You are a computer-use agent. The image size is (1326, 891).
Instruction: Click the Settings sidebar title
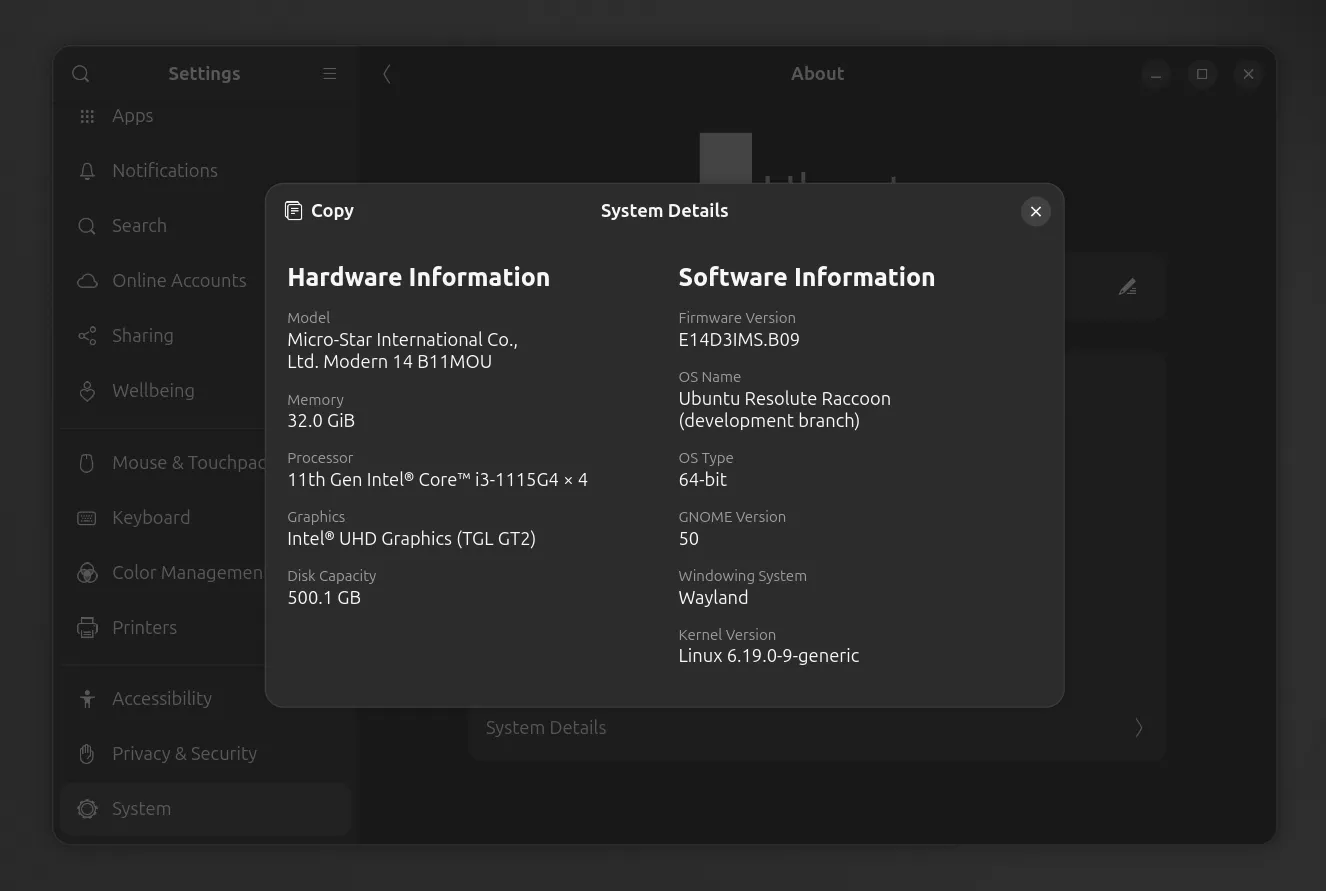pyautogui.click(x=204, y=74)
